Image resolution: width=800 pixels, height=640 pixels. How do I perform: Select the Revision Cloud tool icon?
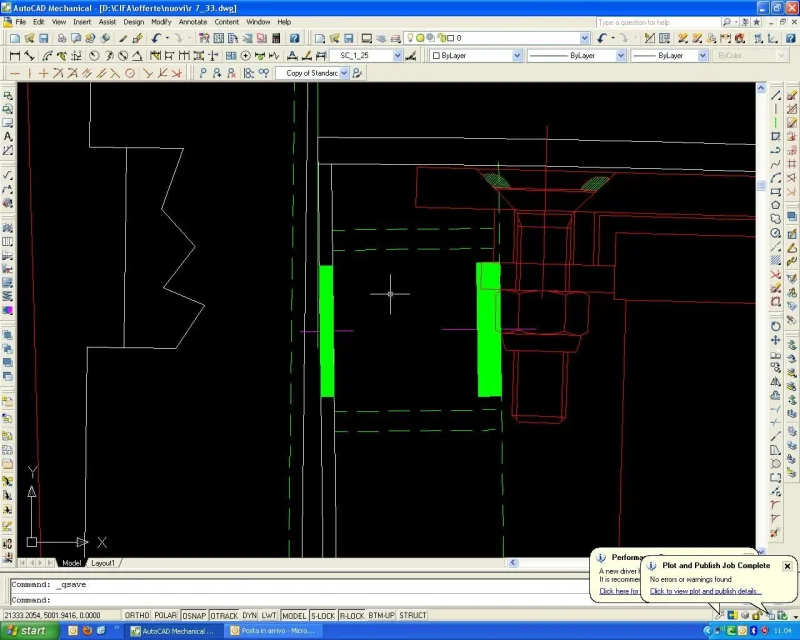point(776,219)
